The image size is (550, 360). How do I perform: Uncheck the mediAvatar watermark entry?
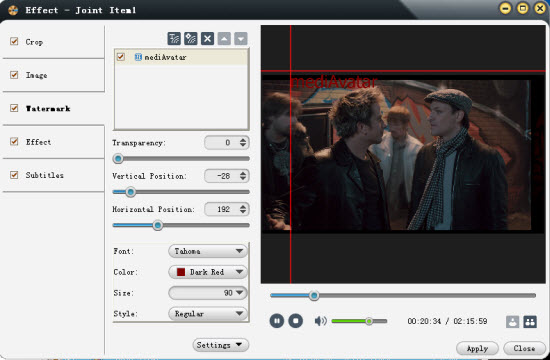(121, 56)
